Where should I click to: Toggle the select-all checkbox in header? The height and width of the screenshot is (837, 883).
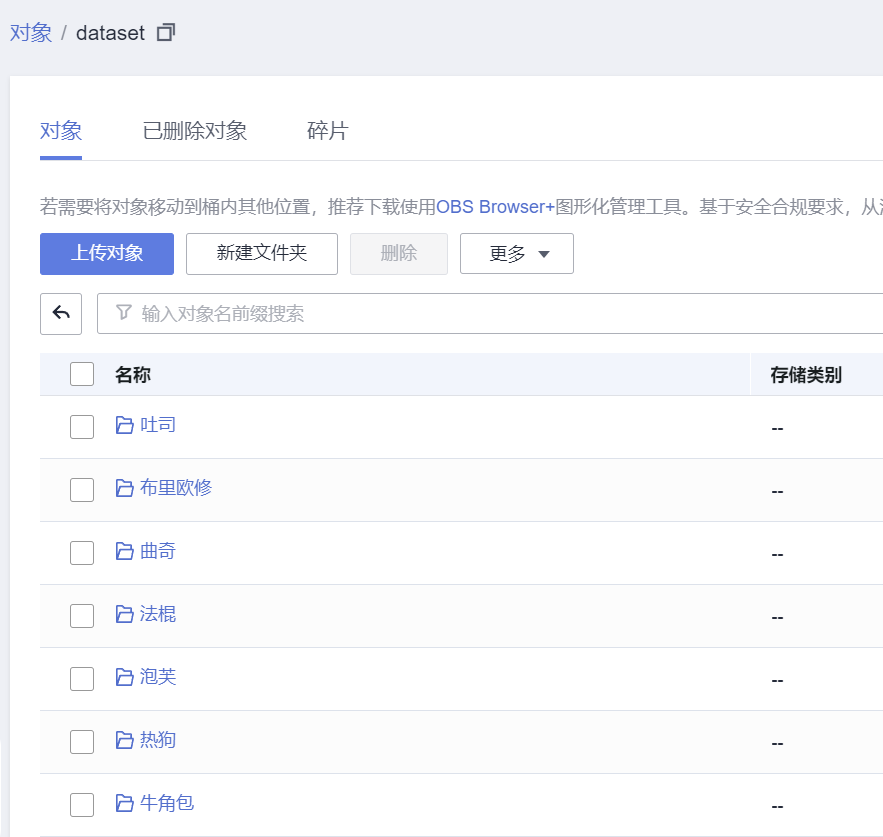click(82, 375)
